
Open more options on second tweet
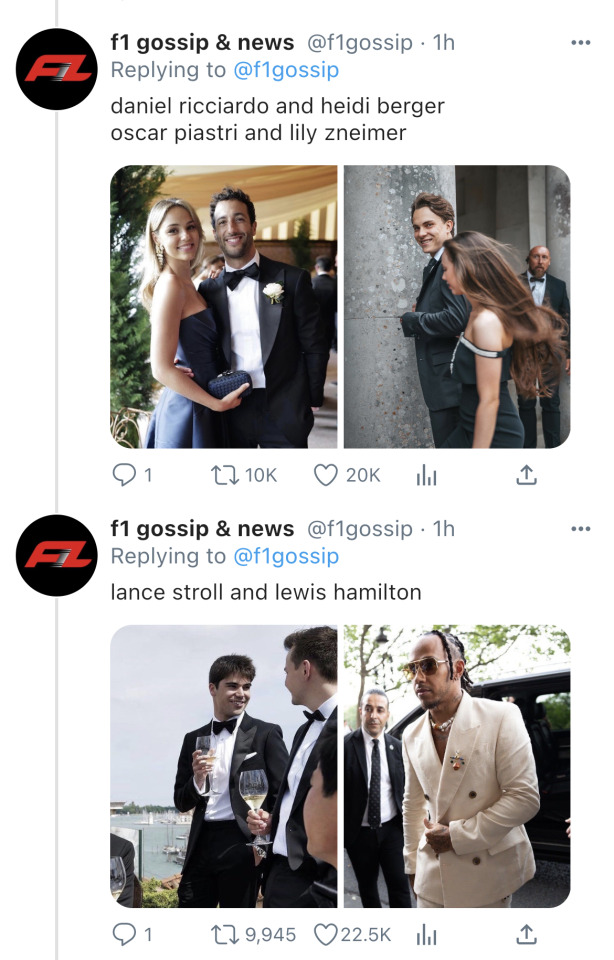click(x=580, y=529)
